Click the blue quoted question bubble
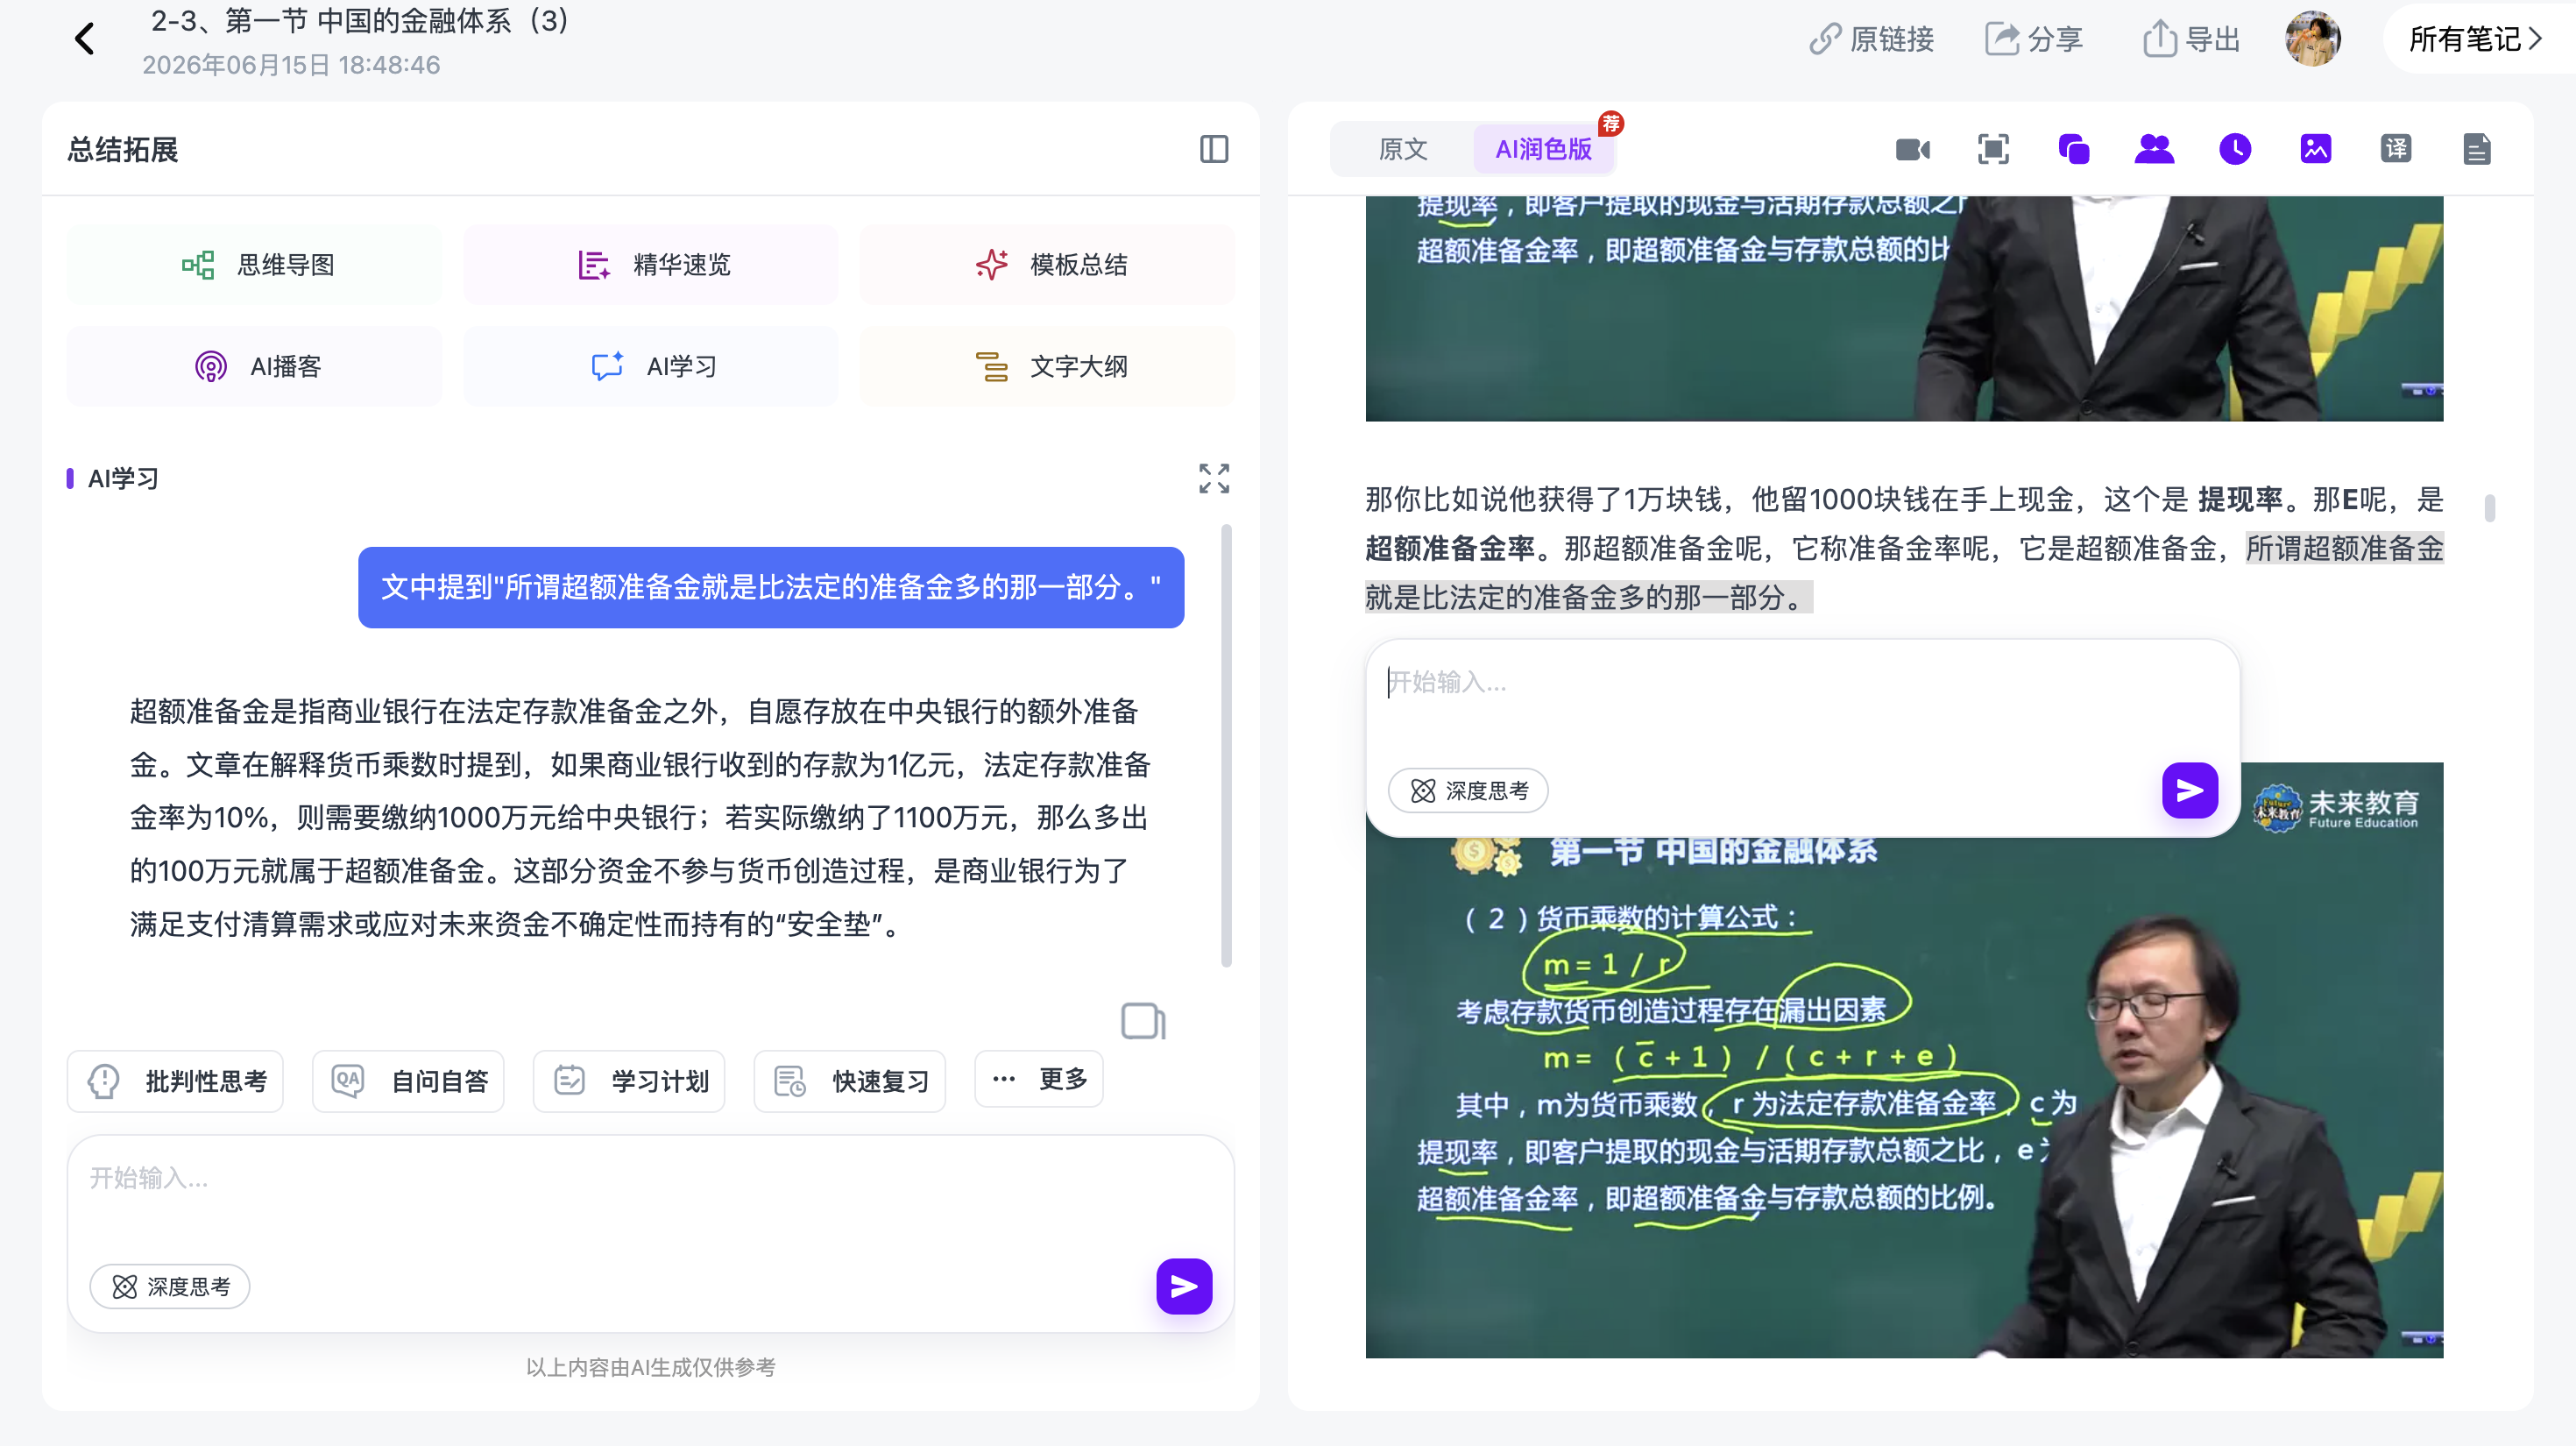 [x=771, y=587]
